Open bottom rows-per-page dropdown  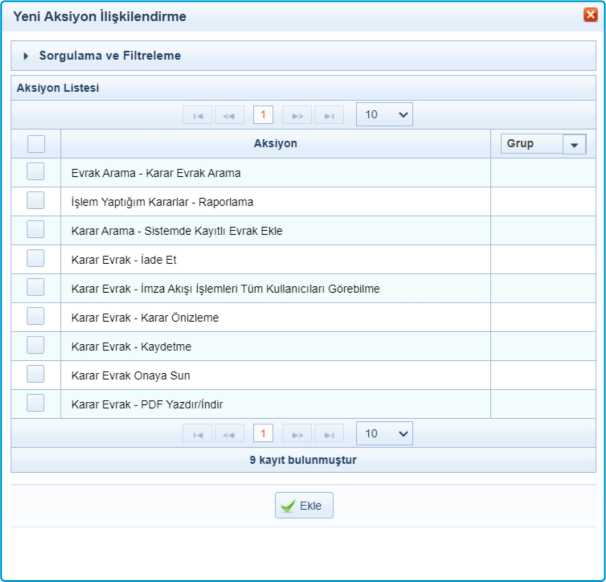tap(384, 434)
